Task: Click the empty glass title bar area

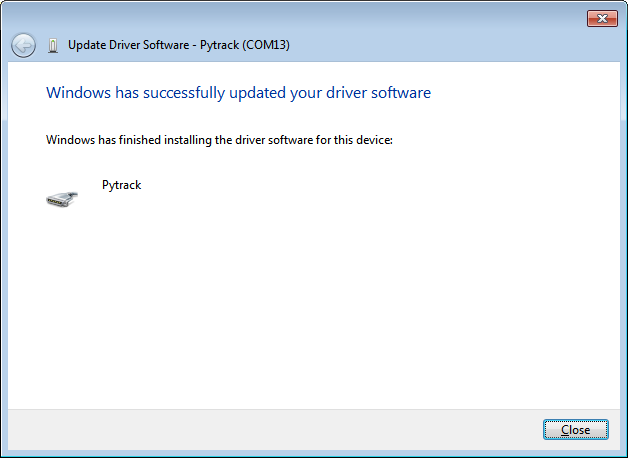Action: [300, 17]
